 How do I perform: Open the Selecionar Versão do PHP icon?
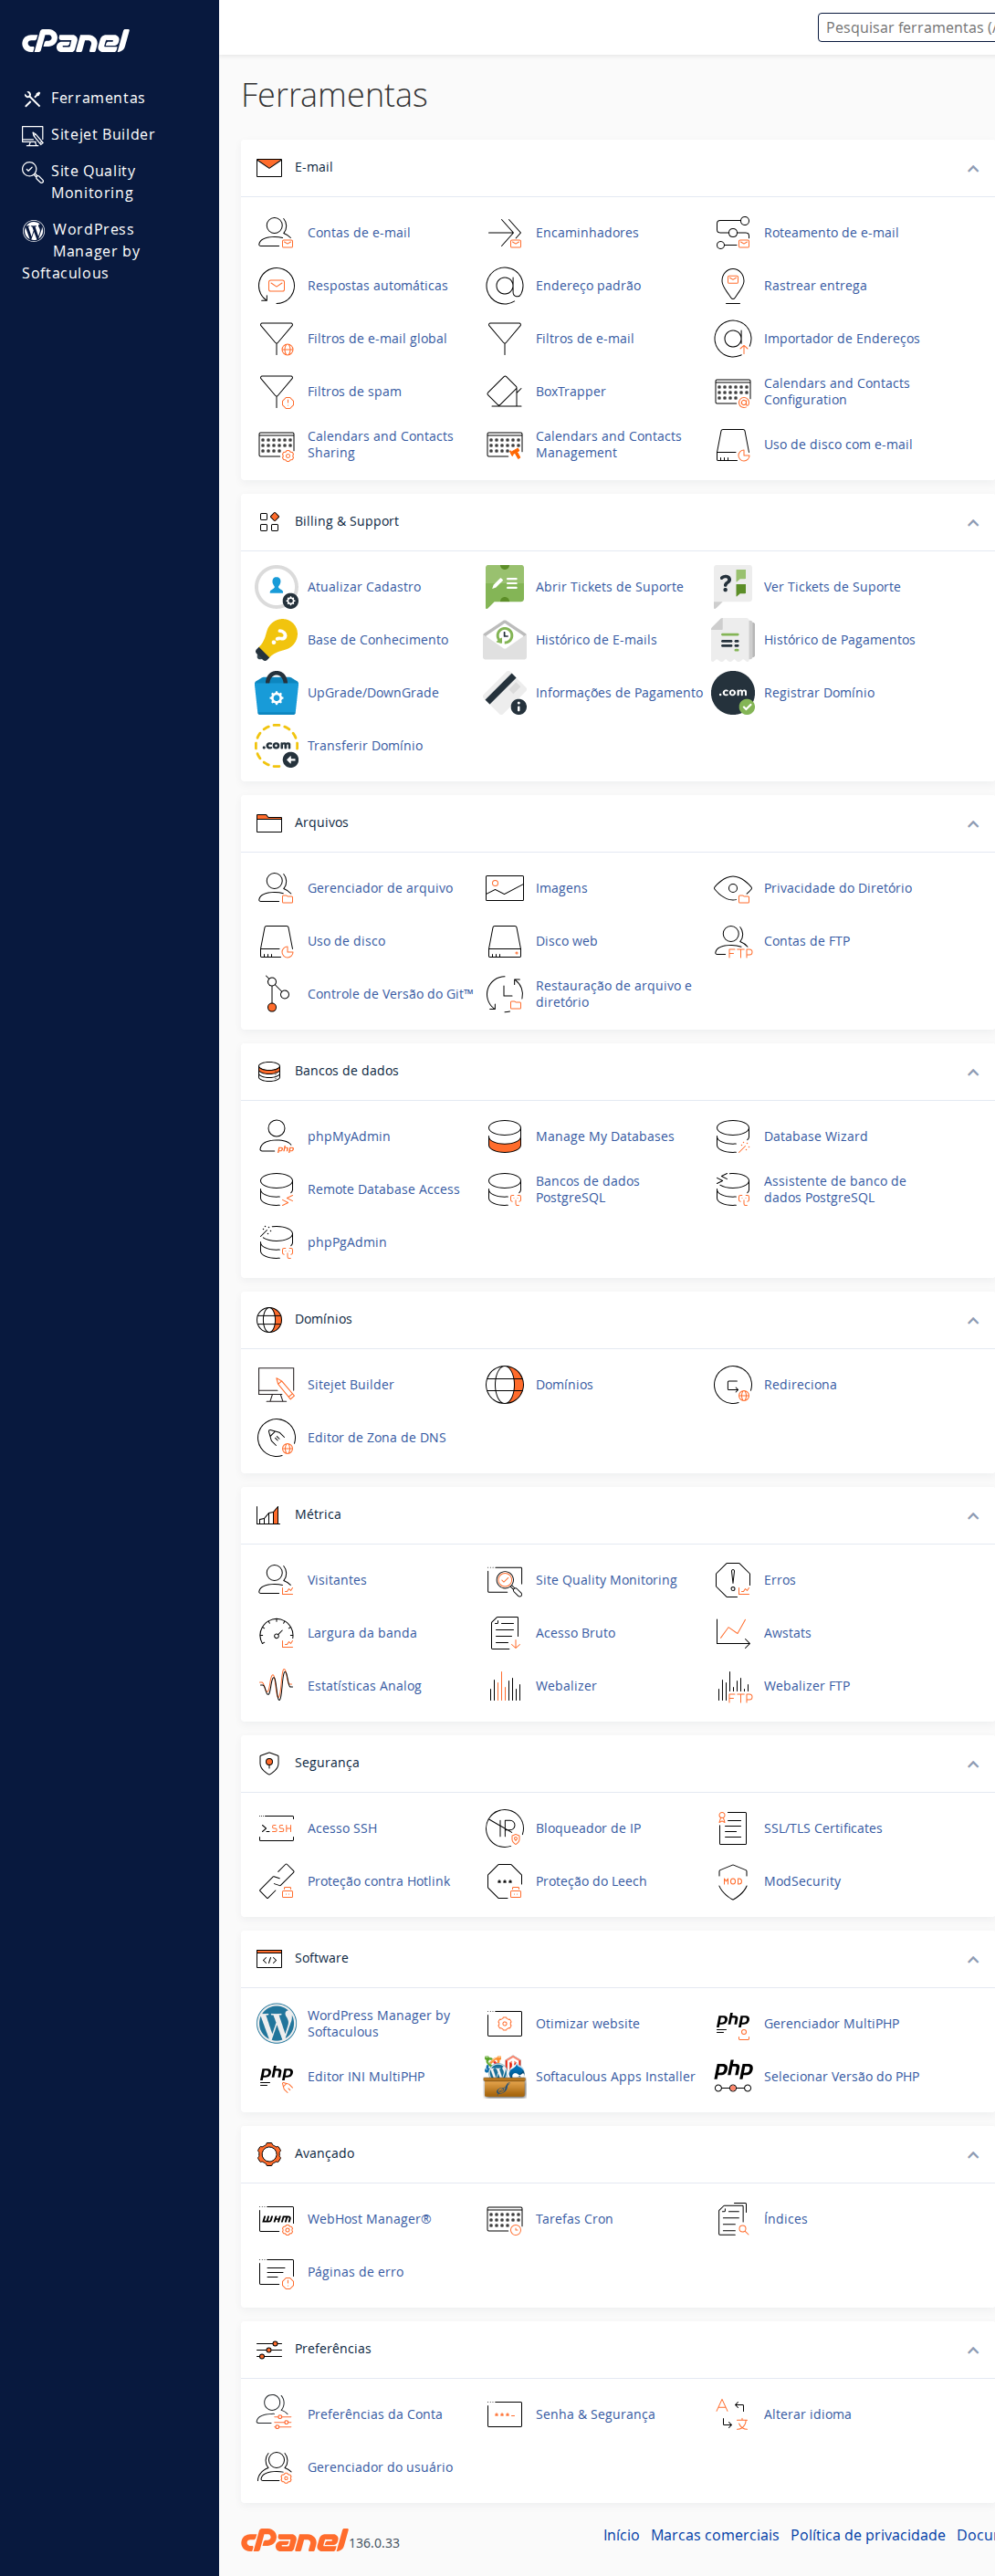coord(732,2077)
